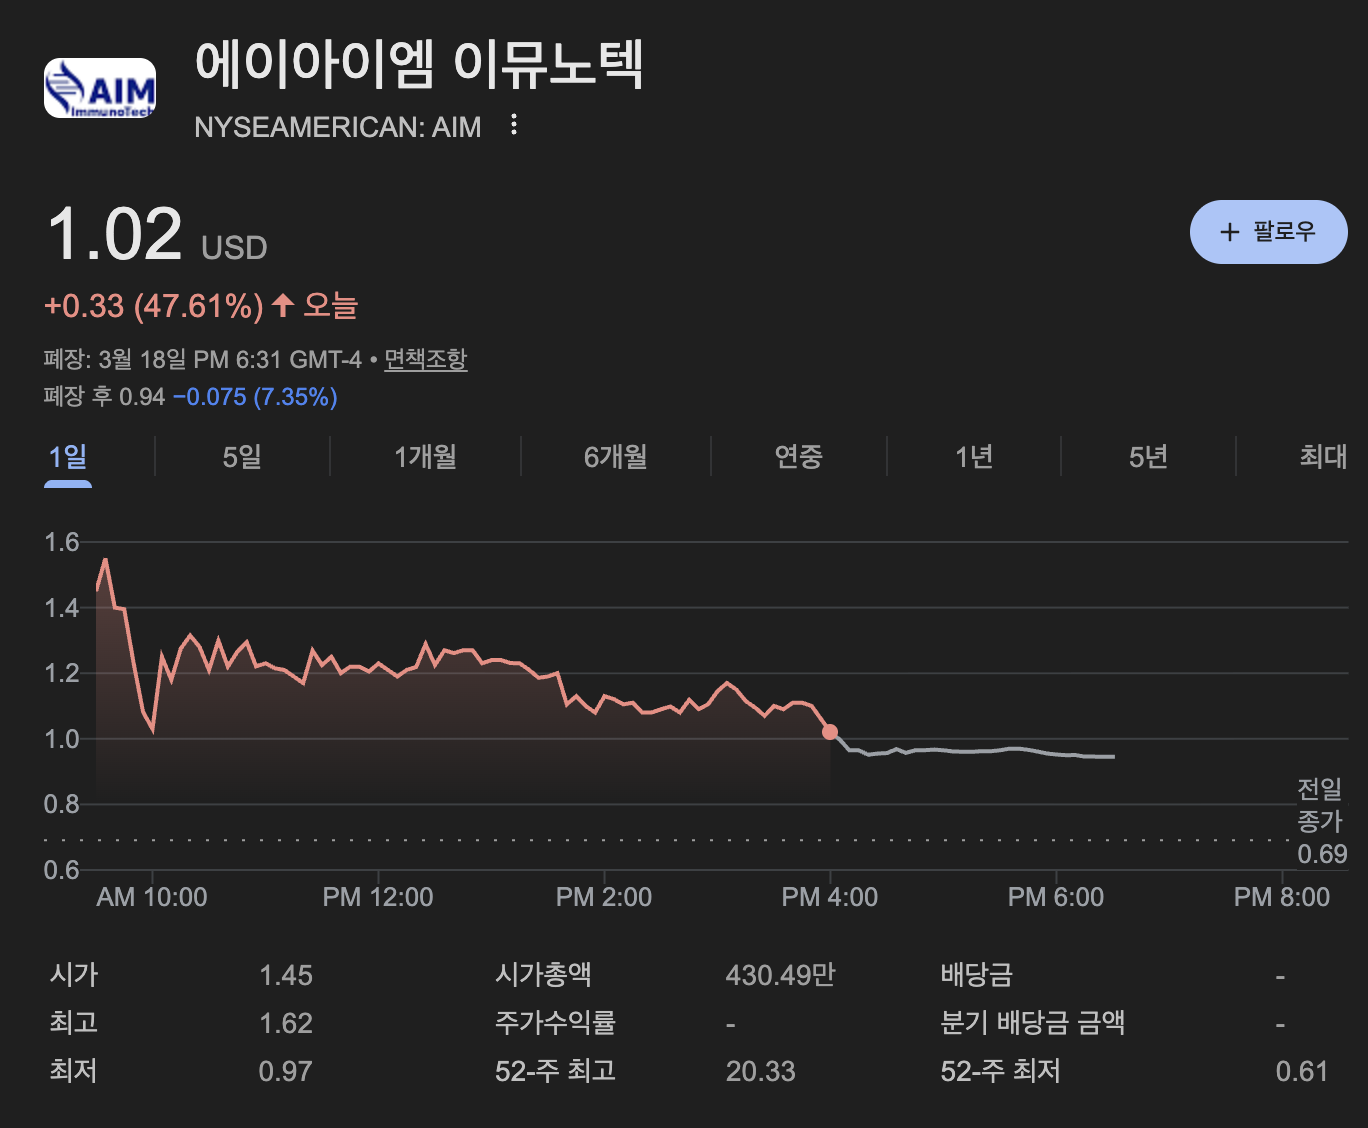Screen dimensions: 1368x1128
Task: Click the 시가 value 1.45
Action: pos(286,975)
